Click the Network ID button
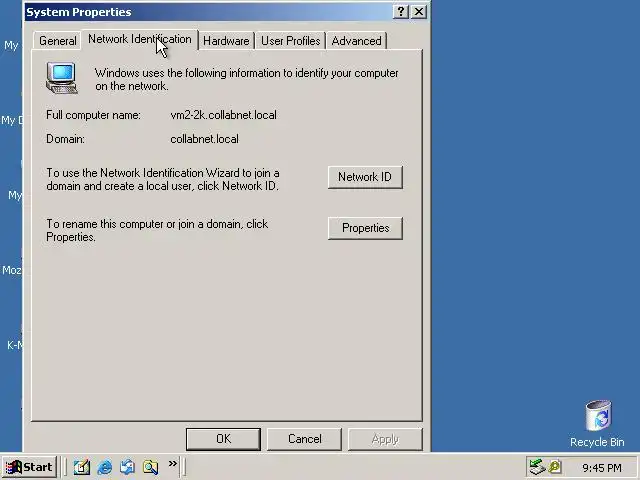640x480 pixels. [365, 177]
